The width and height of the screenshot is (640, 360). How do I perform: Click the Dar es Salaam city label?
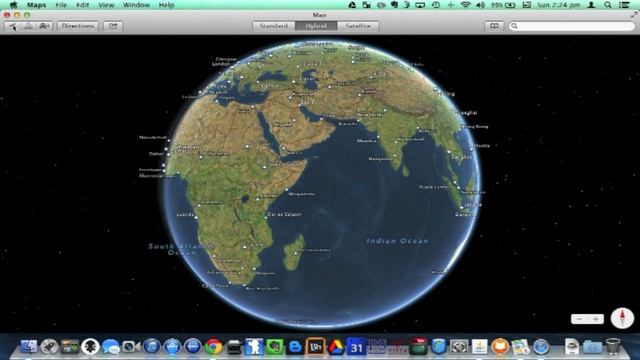[284, 214]
